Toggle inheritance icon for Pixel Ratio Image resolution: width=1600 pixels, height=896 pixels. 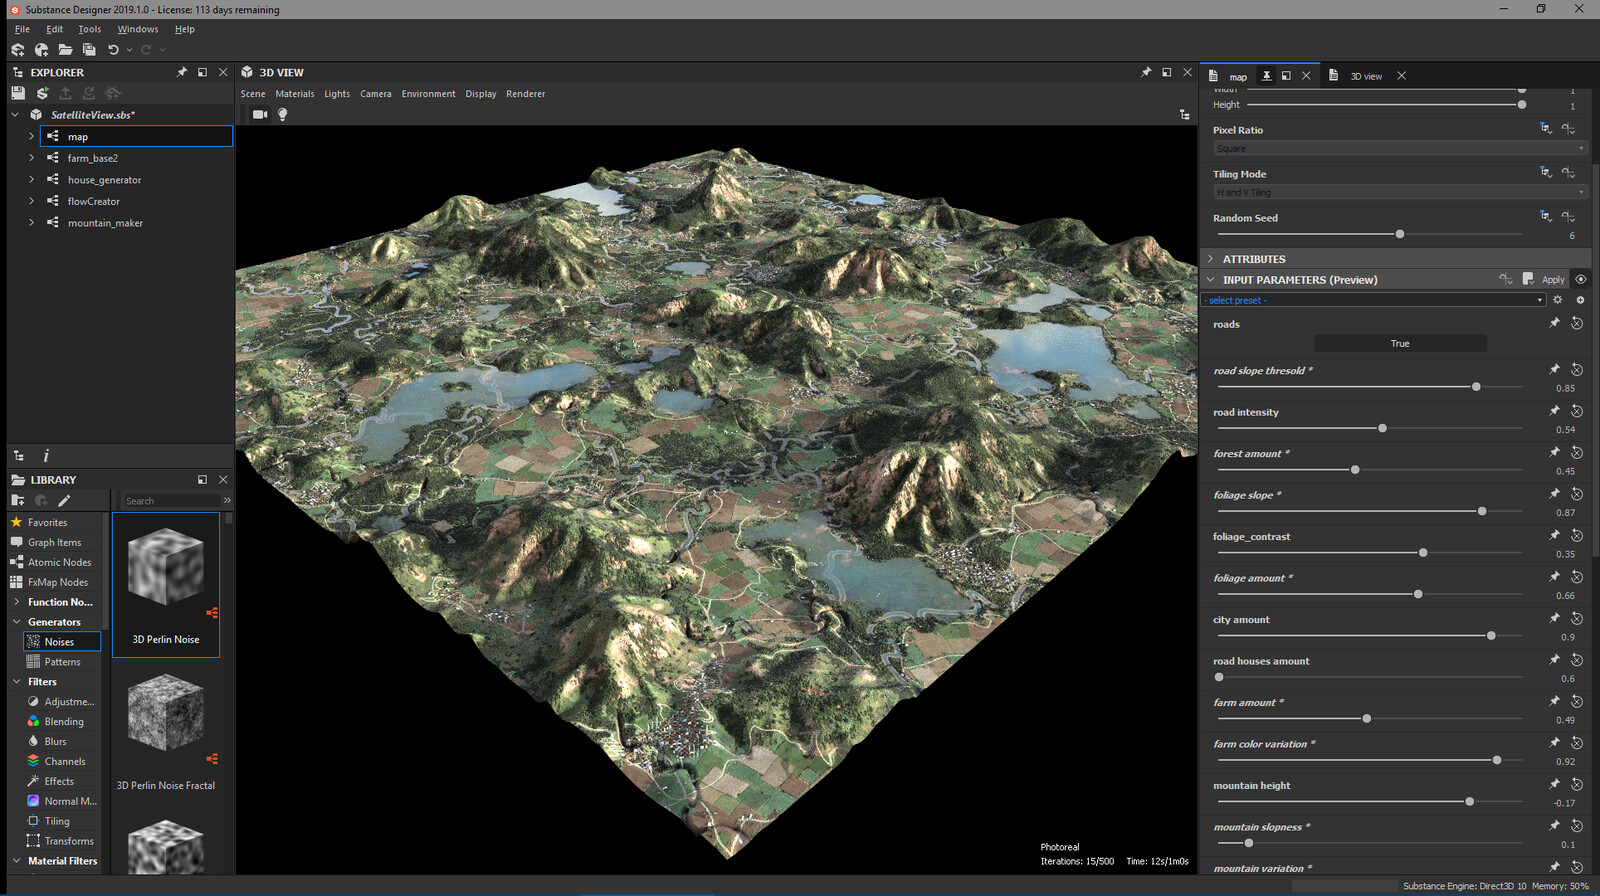[x=1546, y=128]
